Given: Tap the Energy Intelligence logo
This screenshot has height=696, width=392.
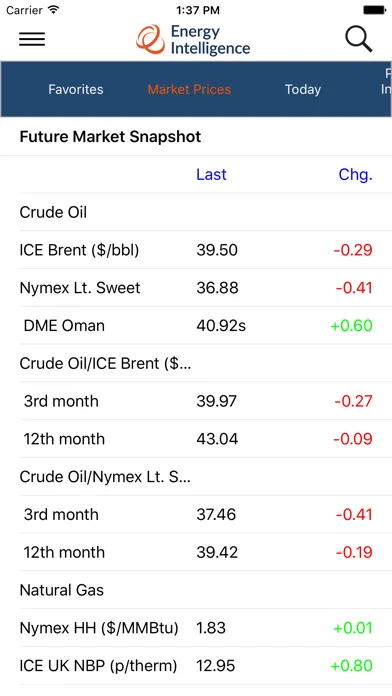Looking at the screenshot, I should tap(193, 40).
